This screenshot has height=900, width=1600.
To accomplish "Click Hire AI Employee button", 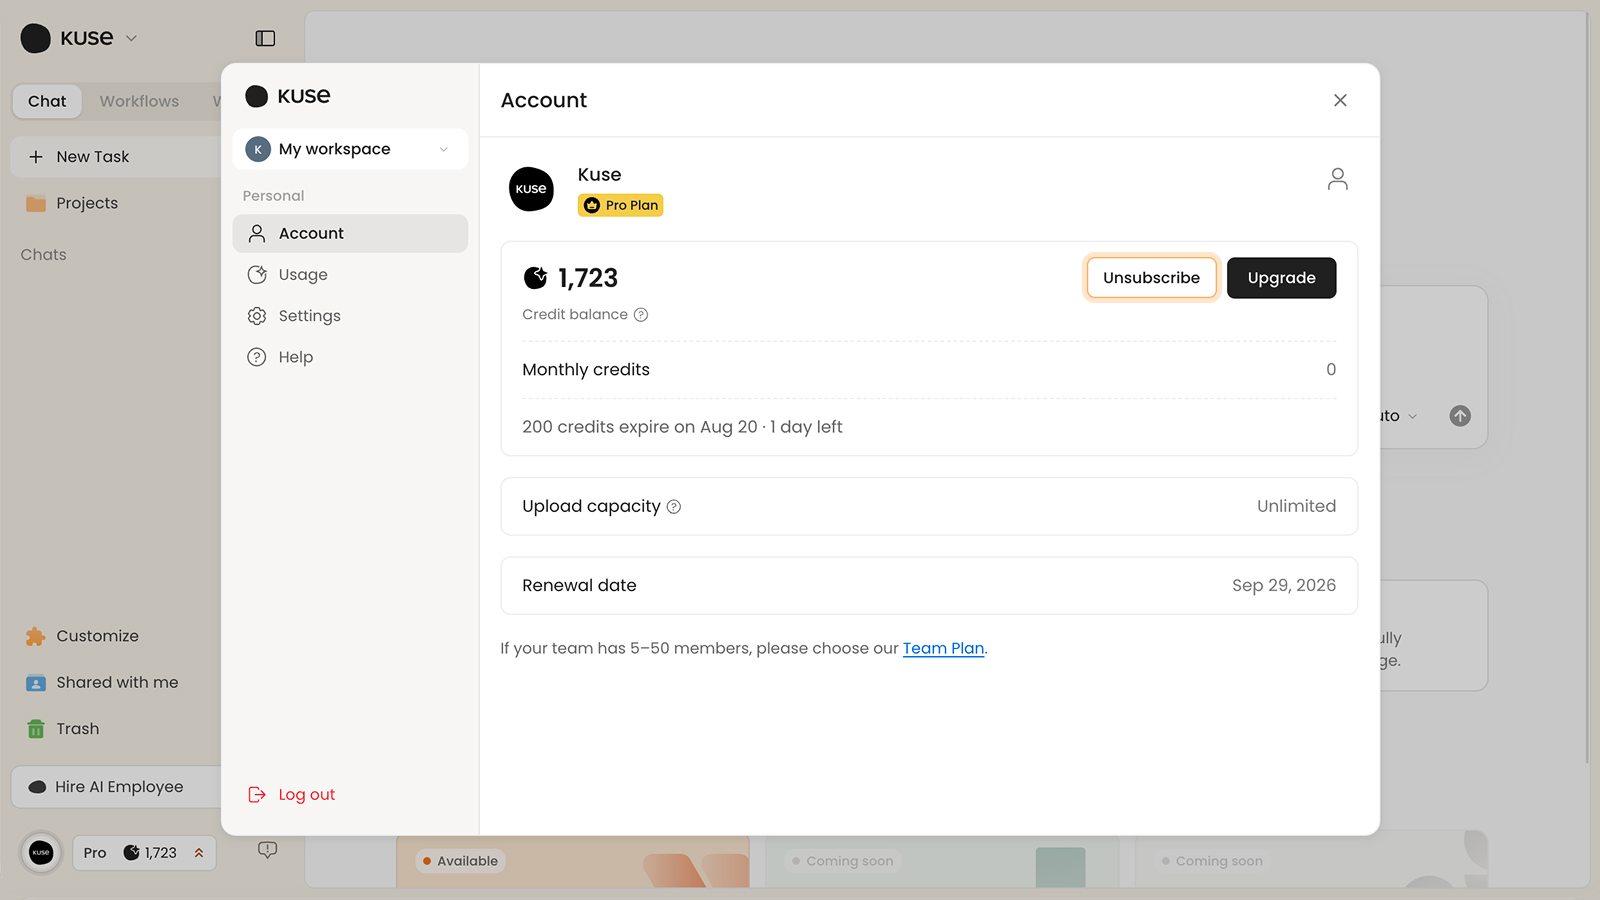I will pos(115,787).
